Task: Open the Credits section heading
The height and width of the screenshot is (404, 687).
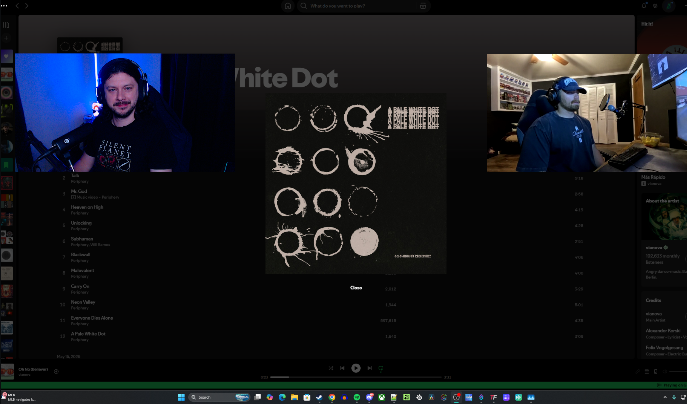Action: [653, 300]
